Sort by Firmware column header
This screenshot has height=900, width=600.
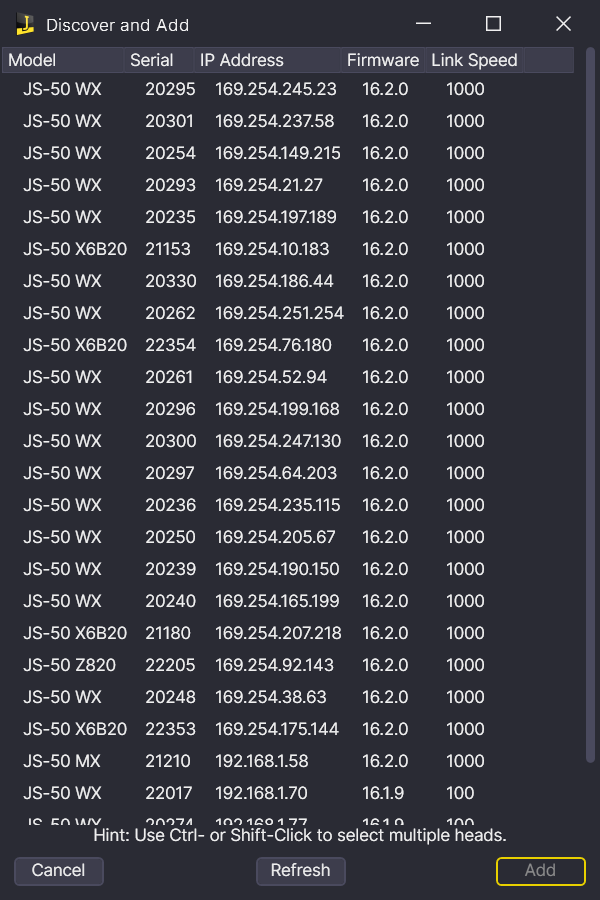tap(383, 60)
